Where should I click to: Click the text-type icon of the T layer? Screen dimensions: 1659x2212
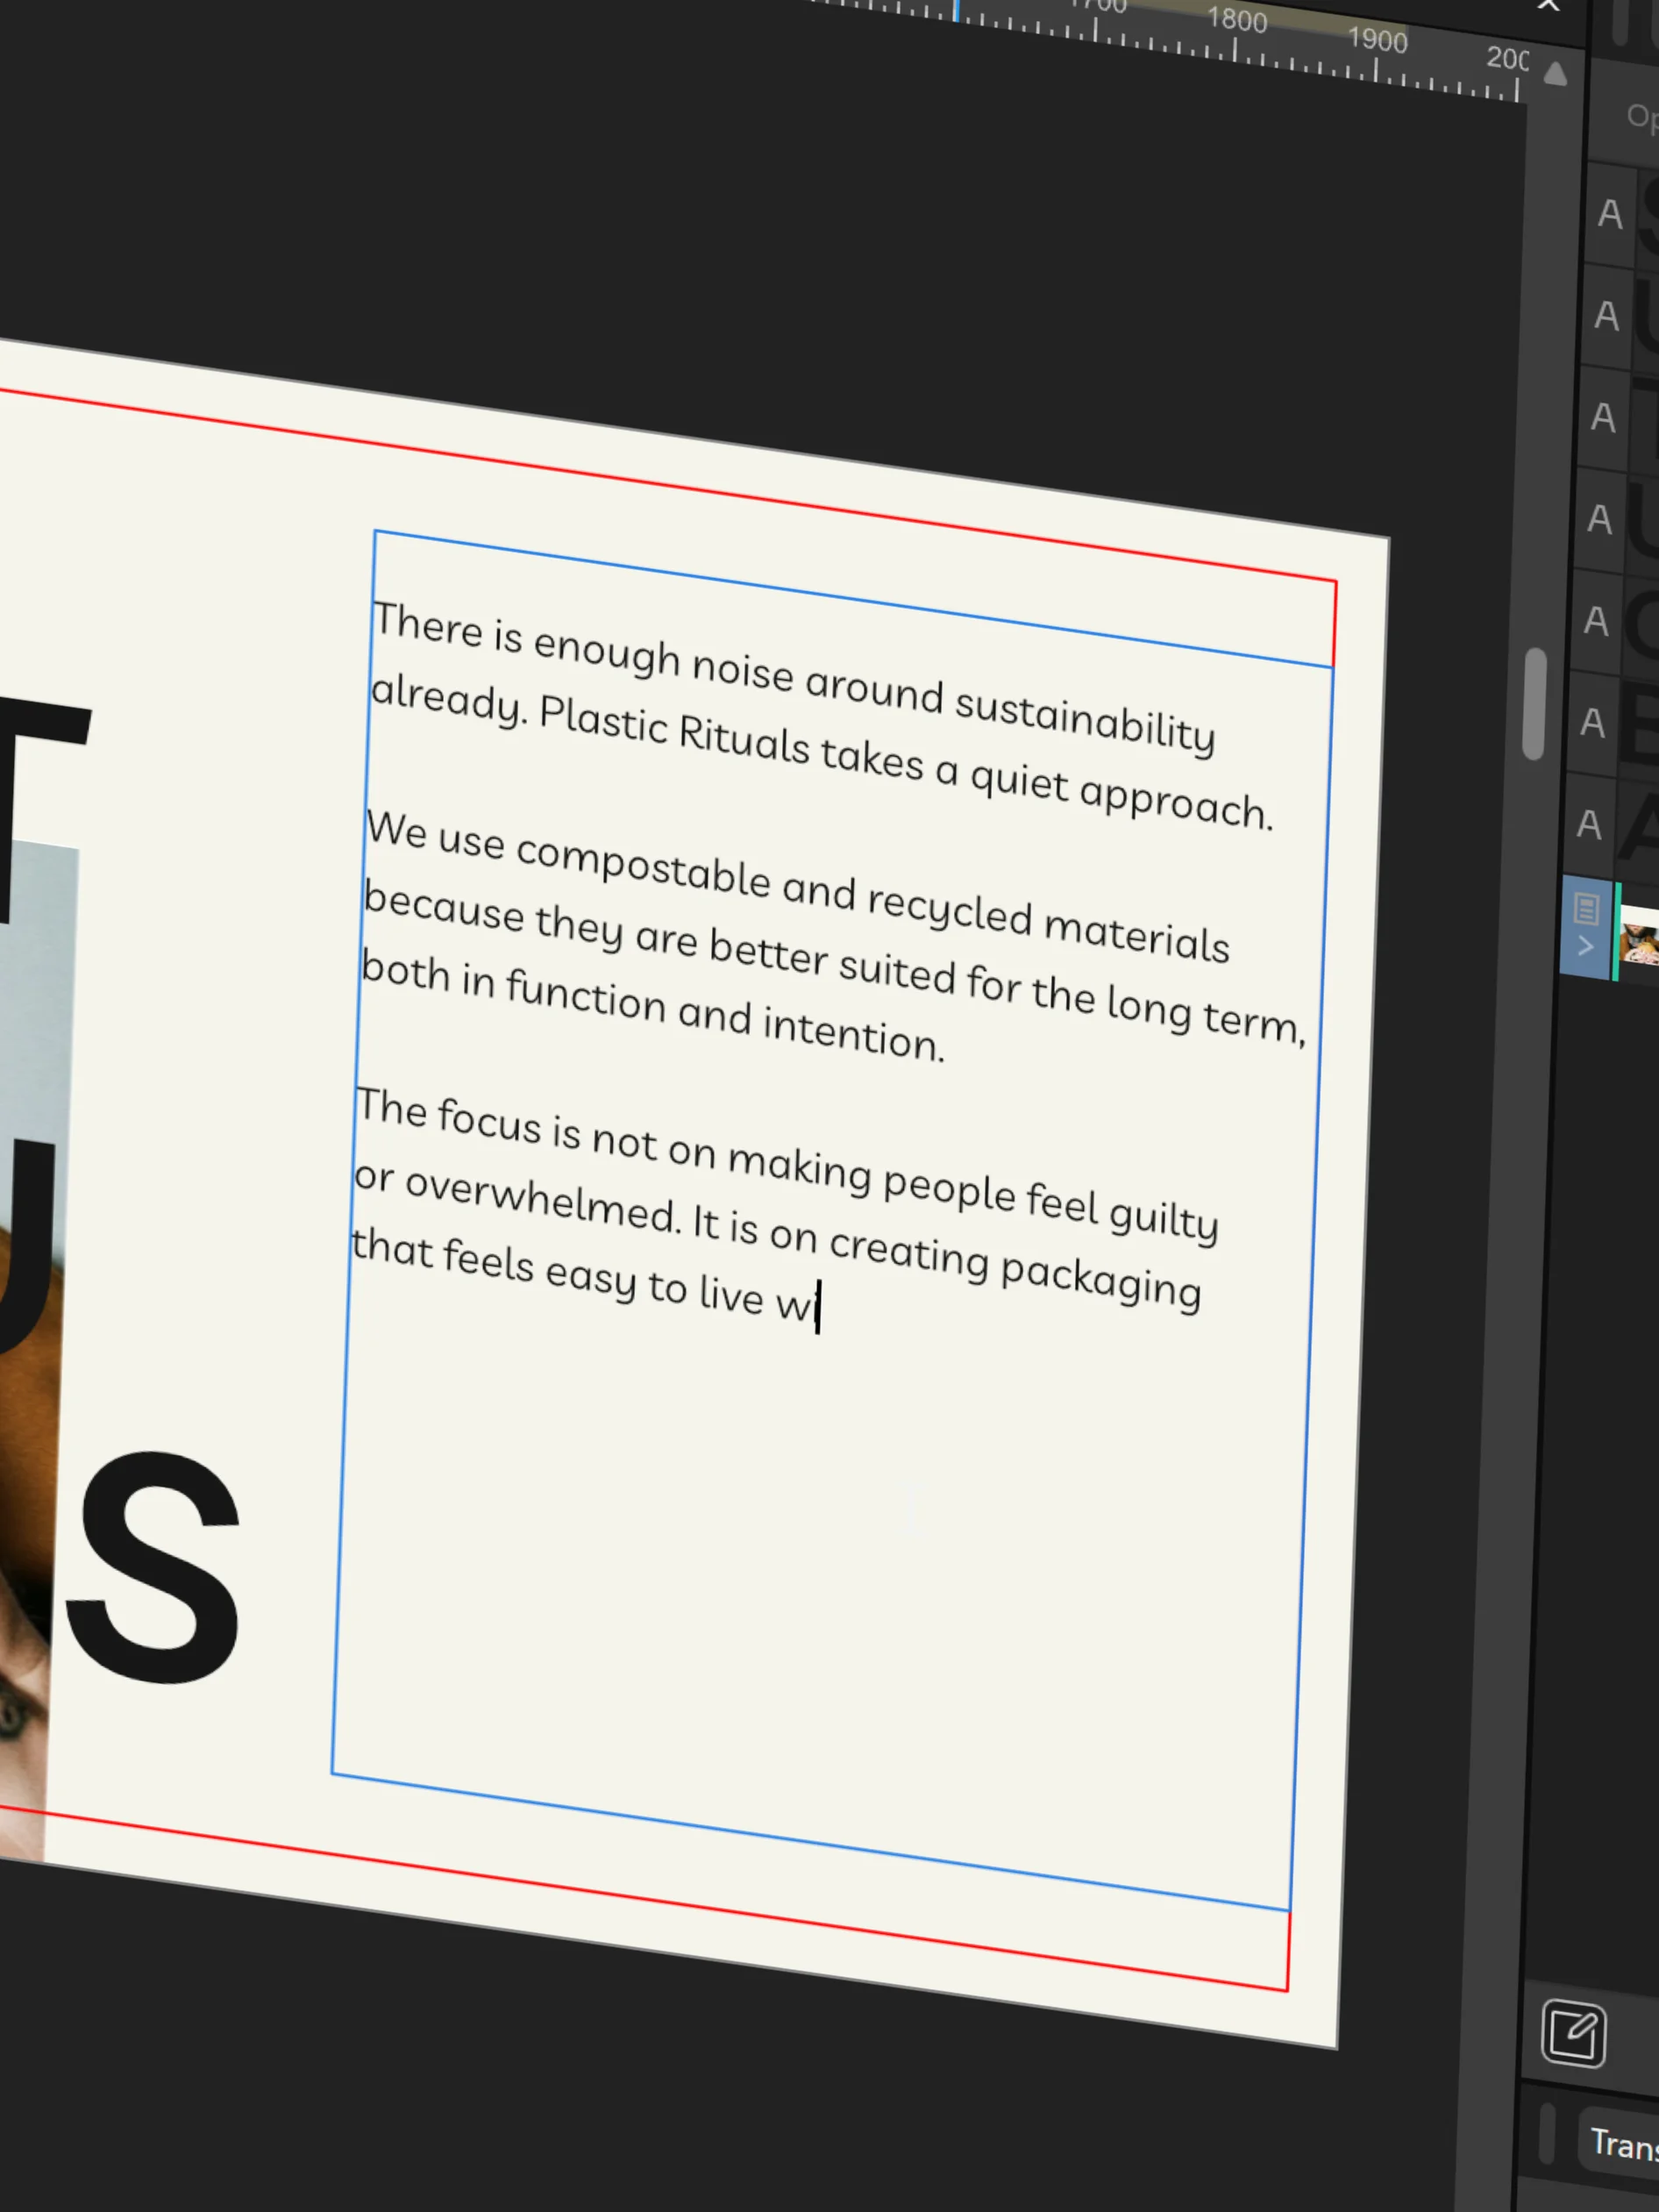point(1603,417)
